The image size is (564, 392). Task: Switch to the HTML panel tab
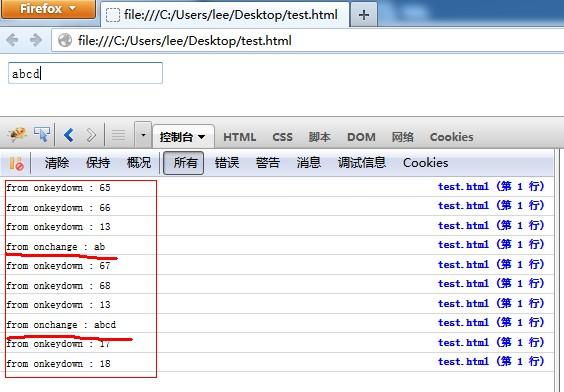240,137
